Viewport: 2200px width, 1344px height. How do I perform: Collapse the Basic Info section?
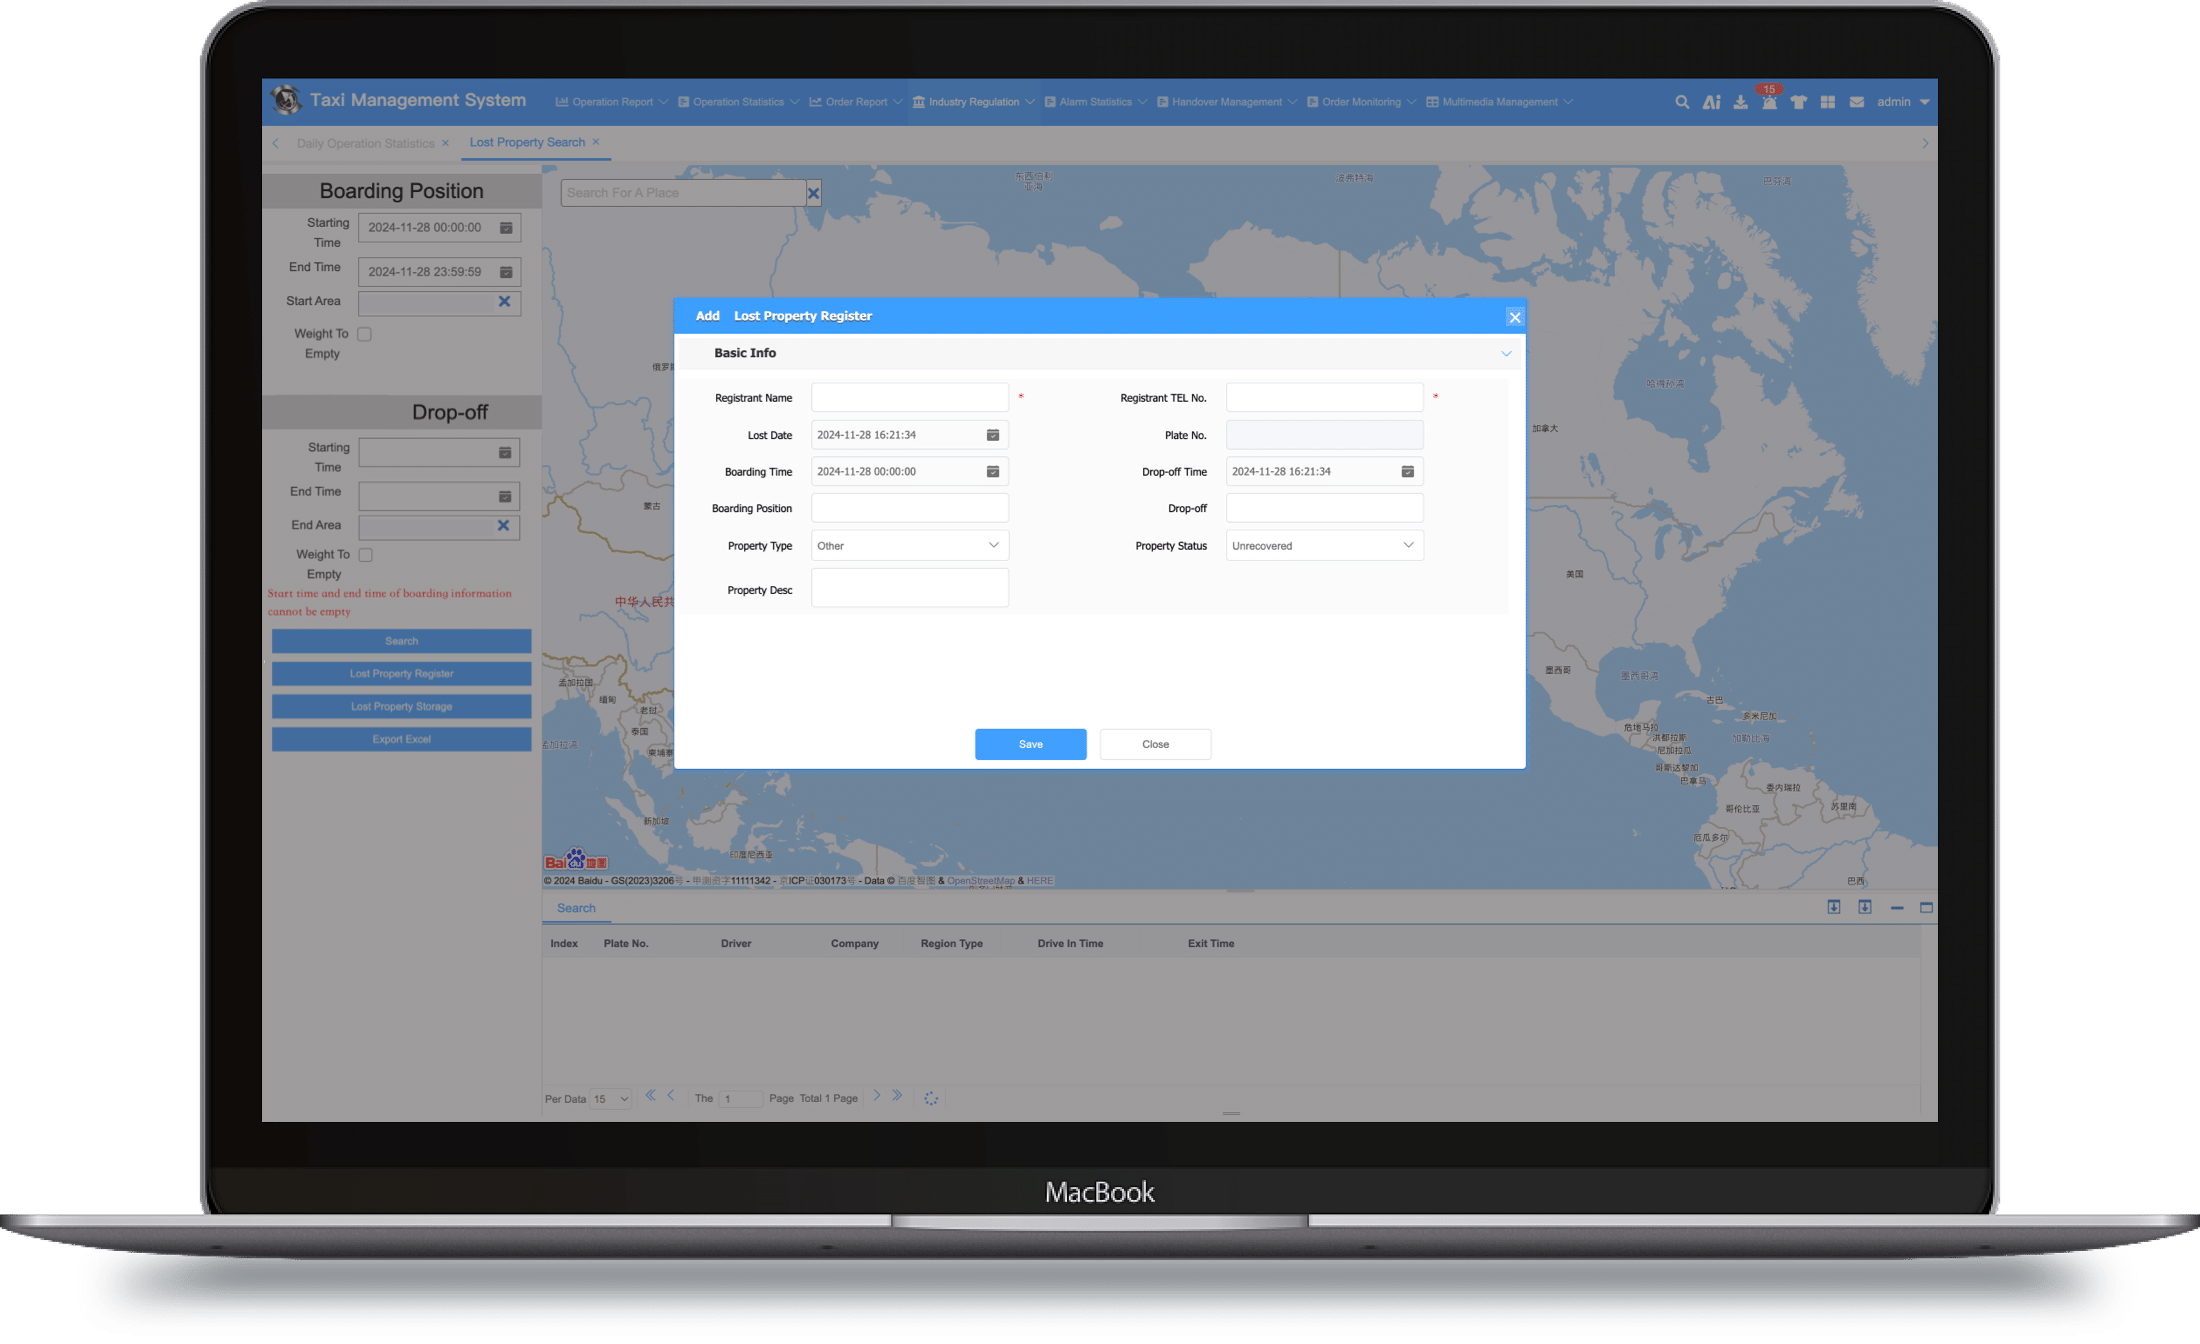click(x=1505, y=354)
